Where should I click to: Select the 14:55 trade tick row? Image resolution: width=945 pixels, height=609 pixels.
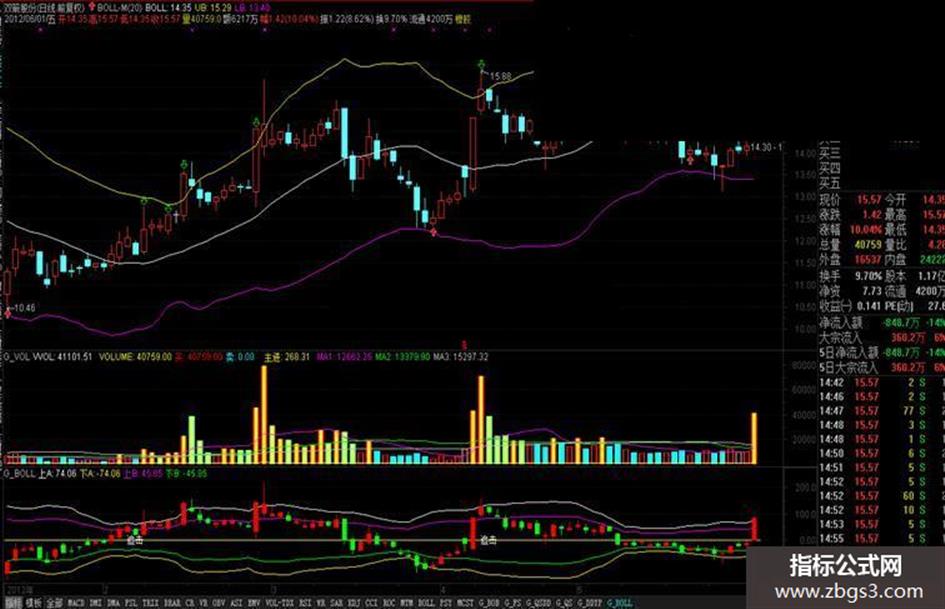(x=881, y=538)
